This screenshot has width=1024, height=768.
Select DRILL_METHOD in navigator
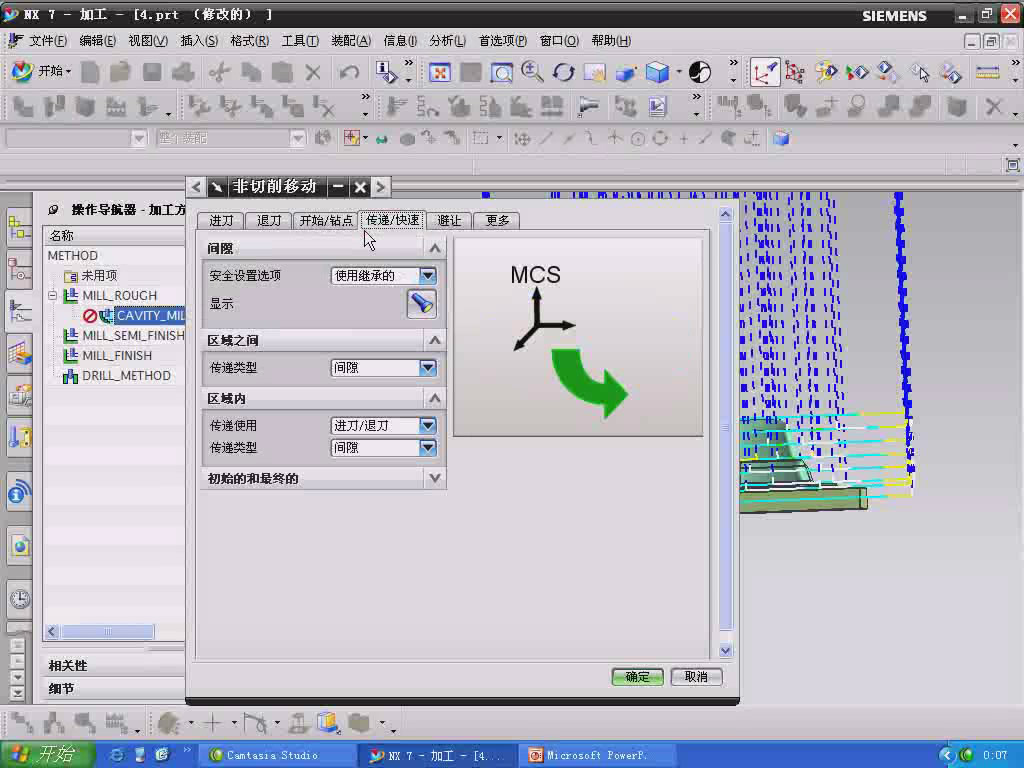(x=126, y=376)
